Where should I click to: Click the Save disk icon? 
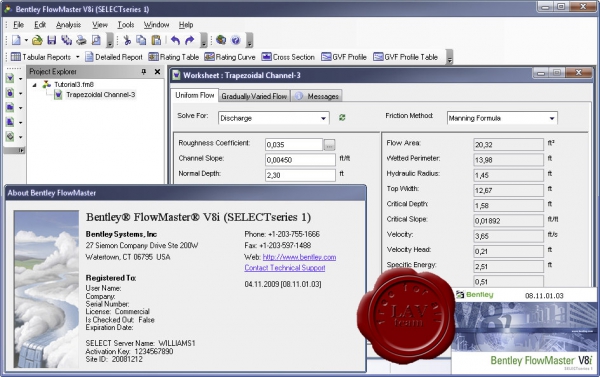coord(51,40)
